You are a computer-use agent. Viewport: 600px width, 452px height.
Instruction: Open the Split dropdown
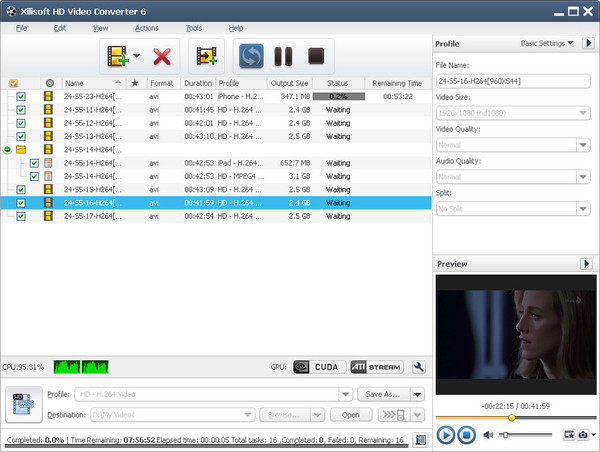(x=583, y=209)
